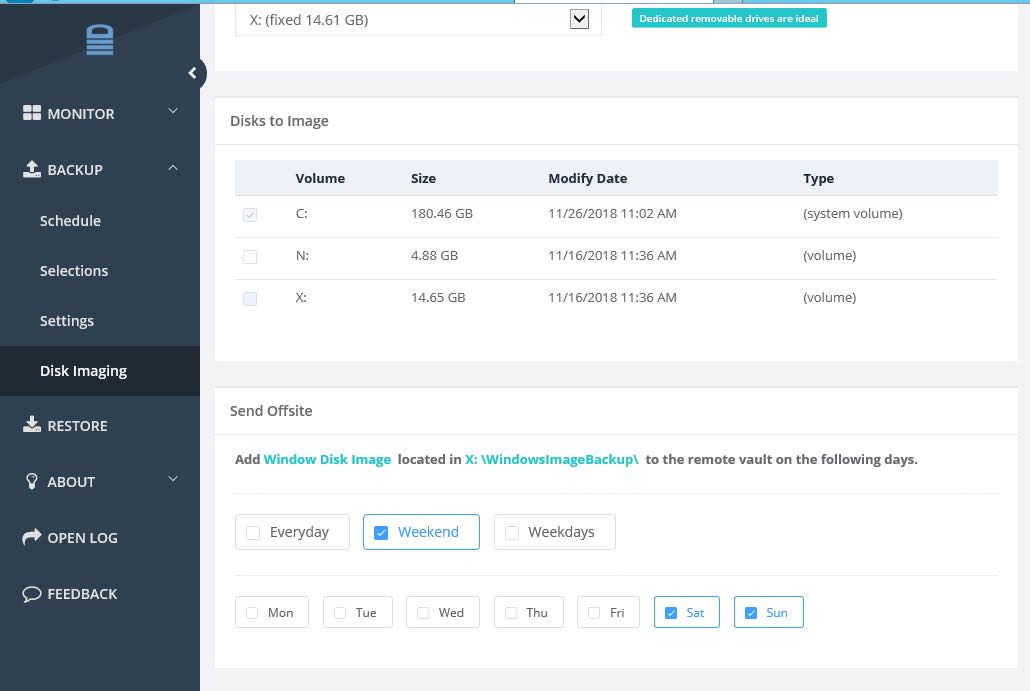The image size is (1030, 691).
Task: Enable the Everyday offsite option
Action: pos(292,532)
